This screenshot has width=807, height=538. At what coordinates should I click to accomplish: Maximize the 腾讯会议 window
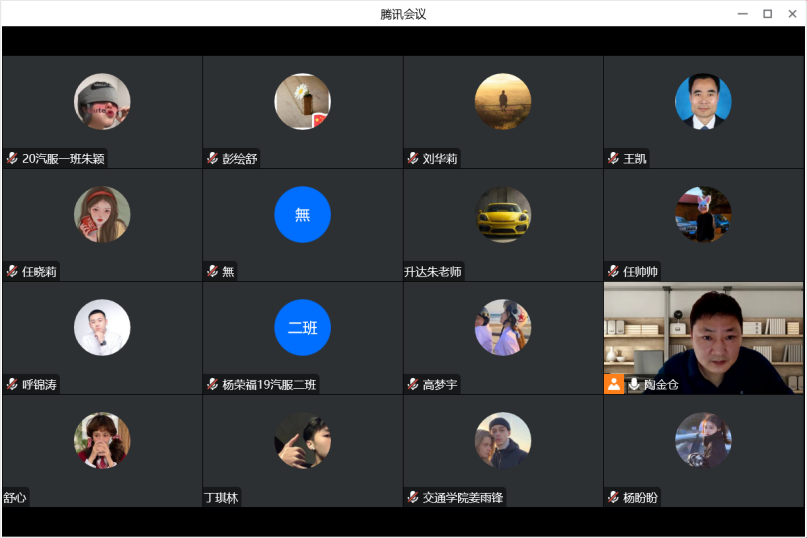[767, 13]
